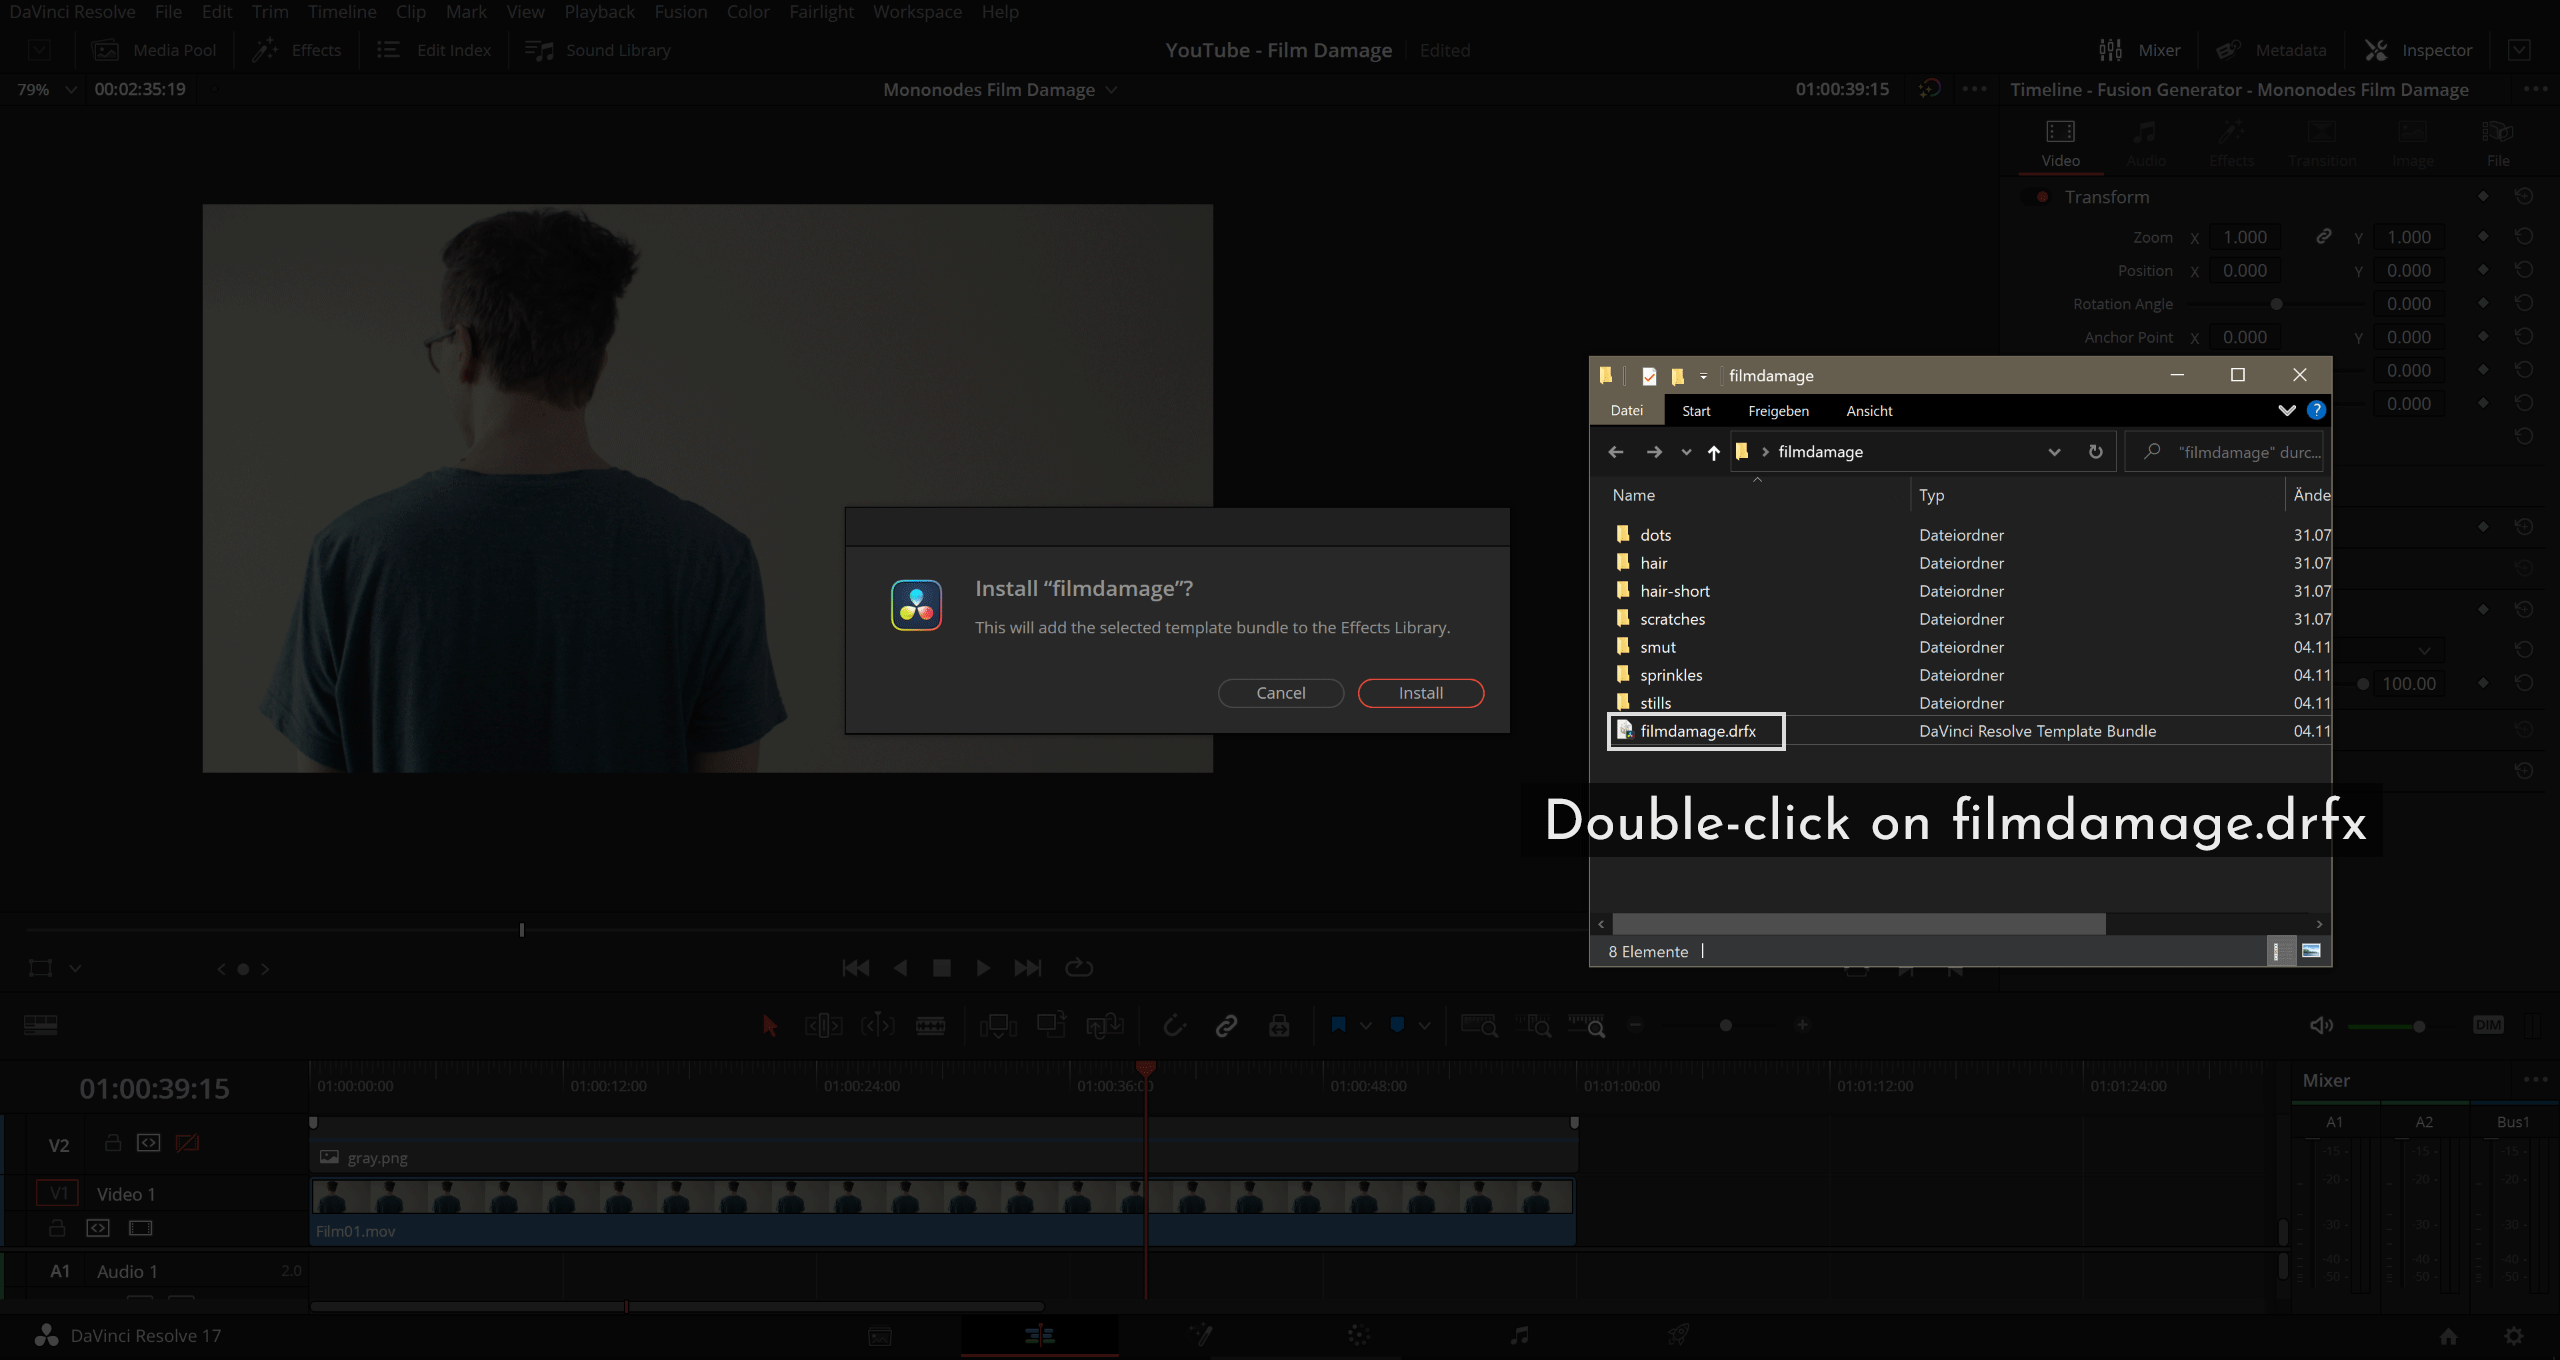This screenshot has height=1360, width=2560.
Task: Open the Fusion menu
Action: tap(680, 12)
